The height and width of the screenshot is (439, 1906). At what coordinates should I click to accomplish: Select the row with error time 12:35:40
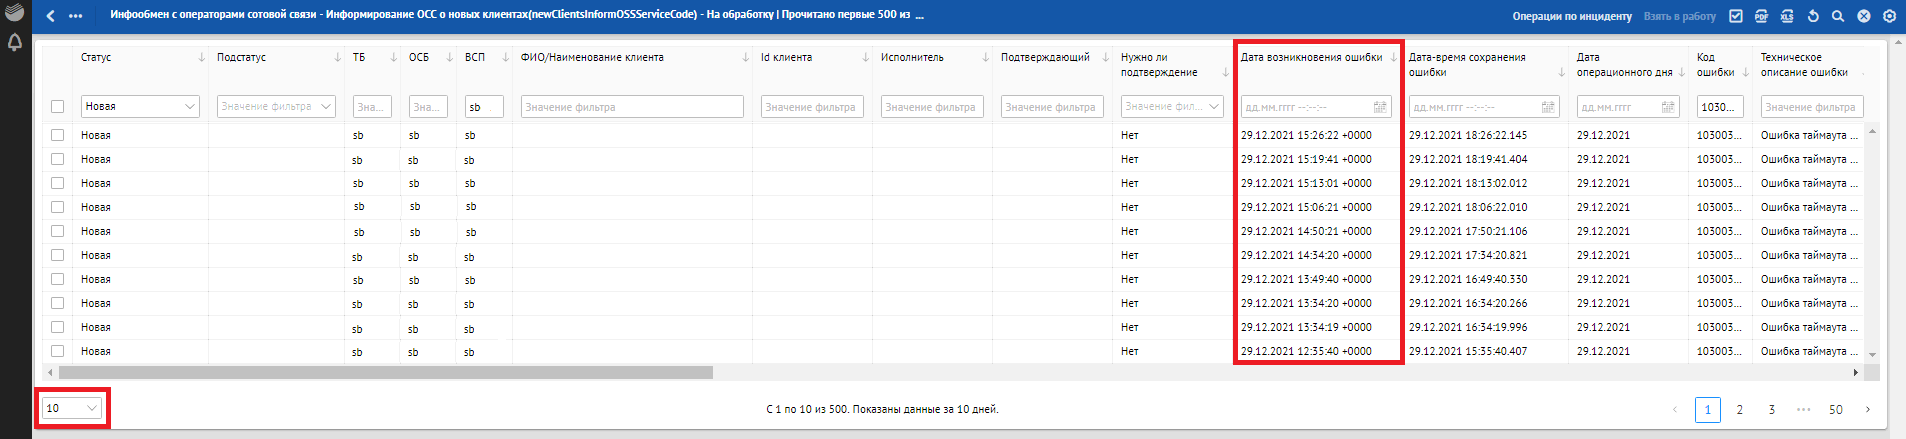(x=57, y=351)
